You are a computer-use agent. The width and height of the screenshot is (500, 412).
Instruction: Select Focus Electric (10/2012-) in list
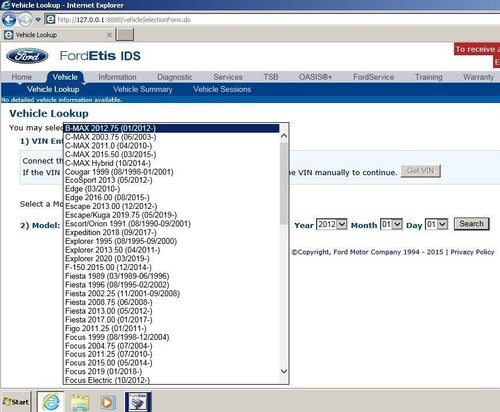pyautogui.click(x=172, y=380)
